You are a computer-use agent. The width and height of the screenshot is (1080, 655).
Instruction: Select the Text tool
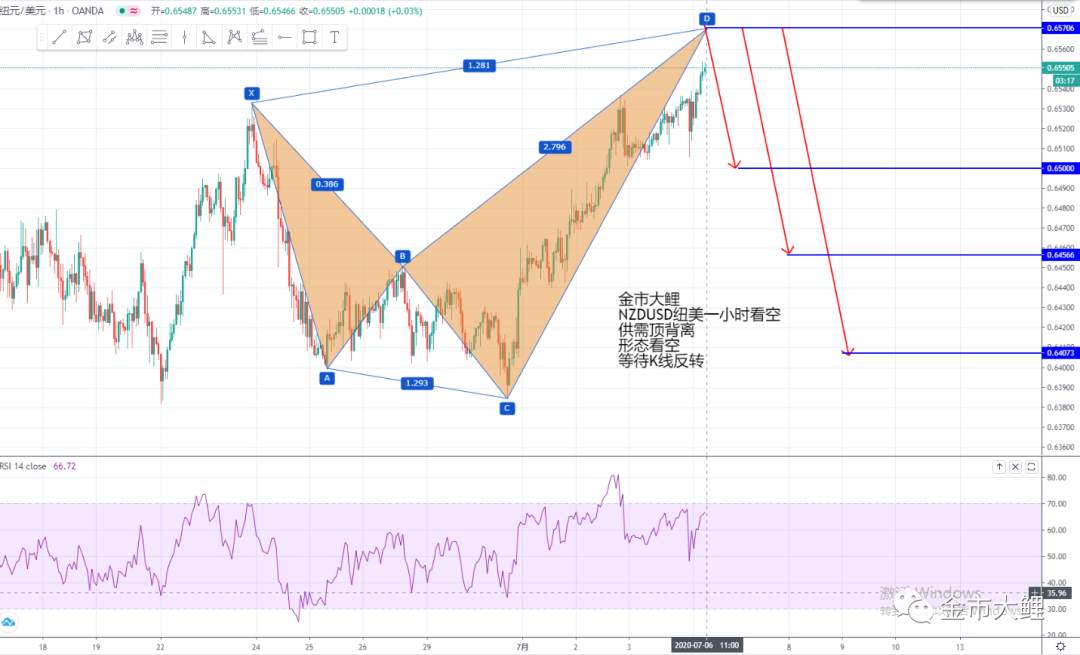tap(334, 37)
